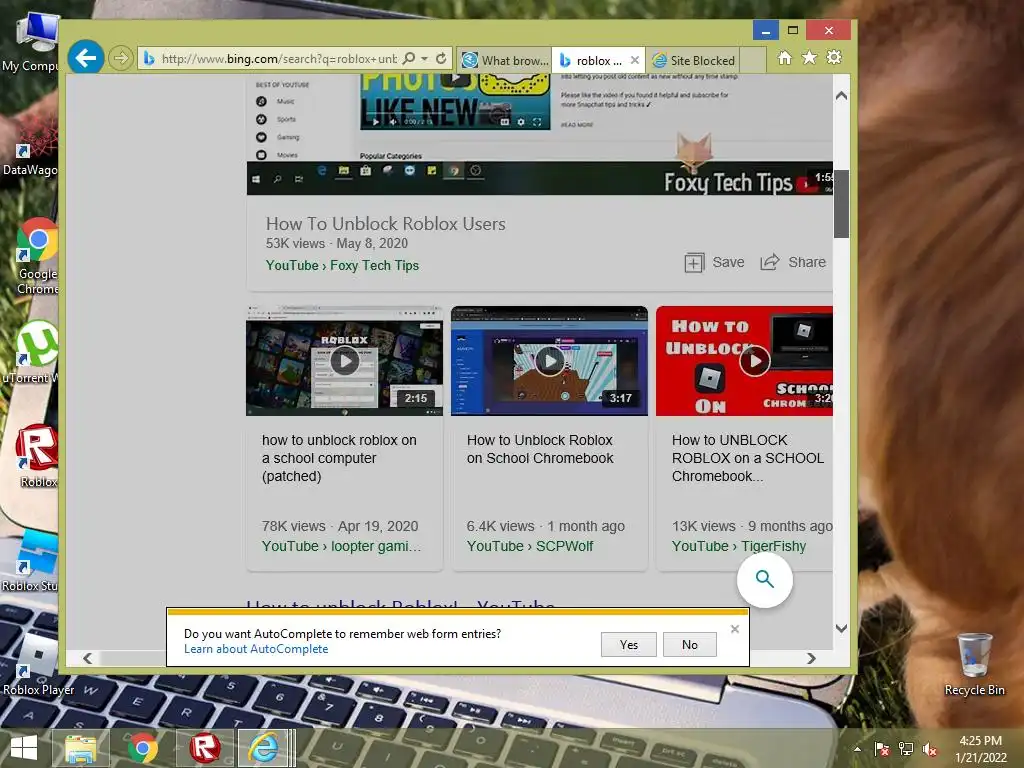Click the floating round search button
The height and width of the screenshot is (768, 1024).
coord(765,579)
